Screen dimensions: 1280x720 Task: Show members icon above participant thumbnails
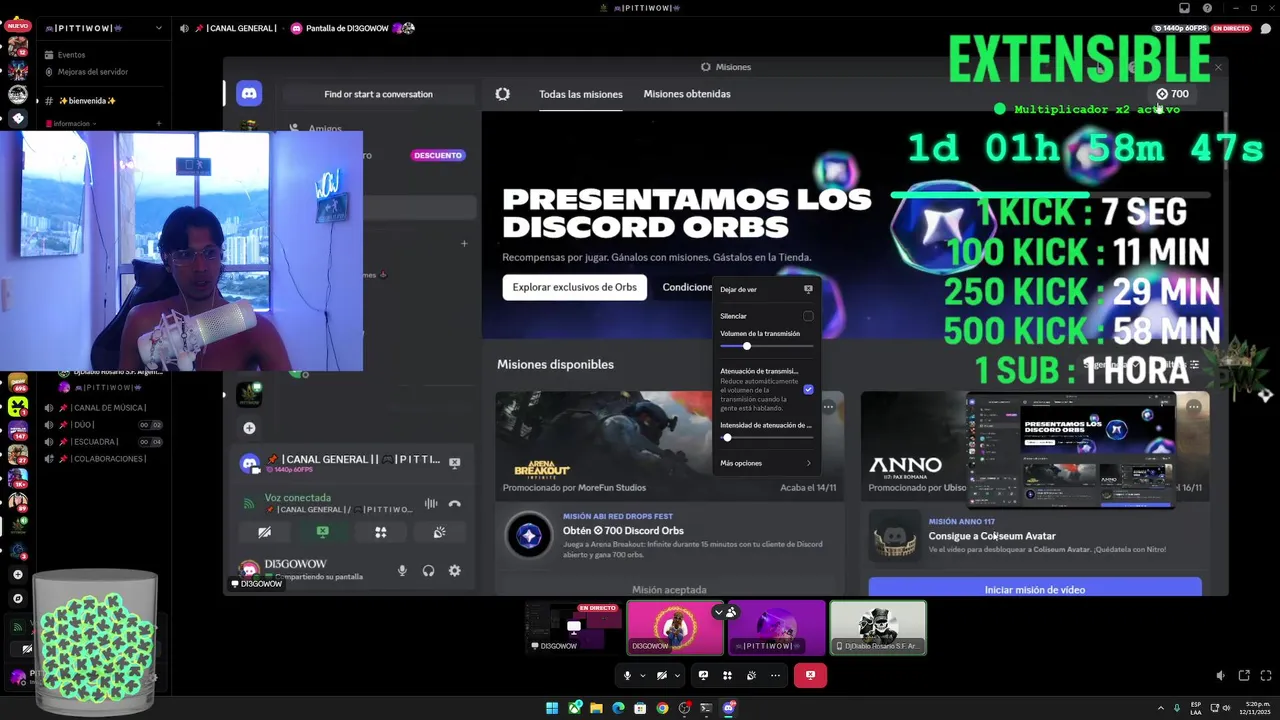pyautogui.click(x=732, y=612)
